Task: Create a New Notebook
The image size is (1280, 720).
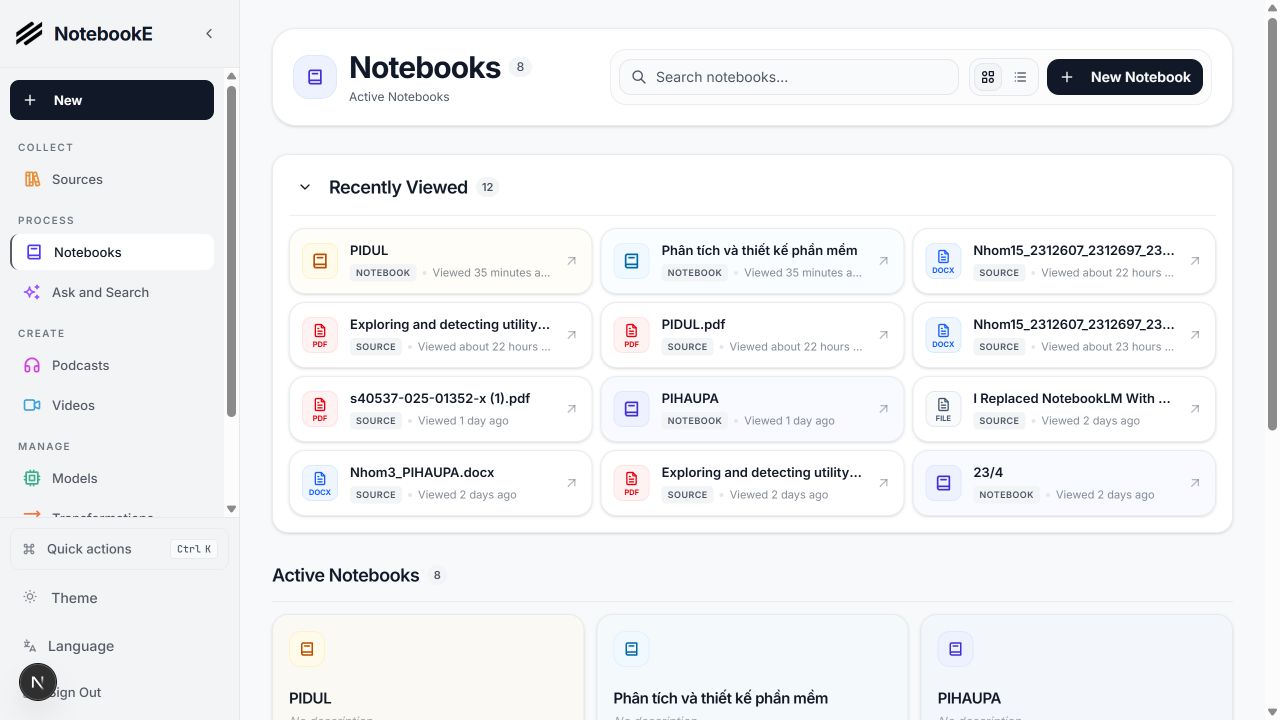Action: (x=1125, y=77)
